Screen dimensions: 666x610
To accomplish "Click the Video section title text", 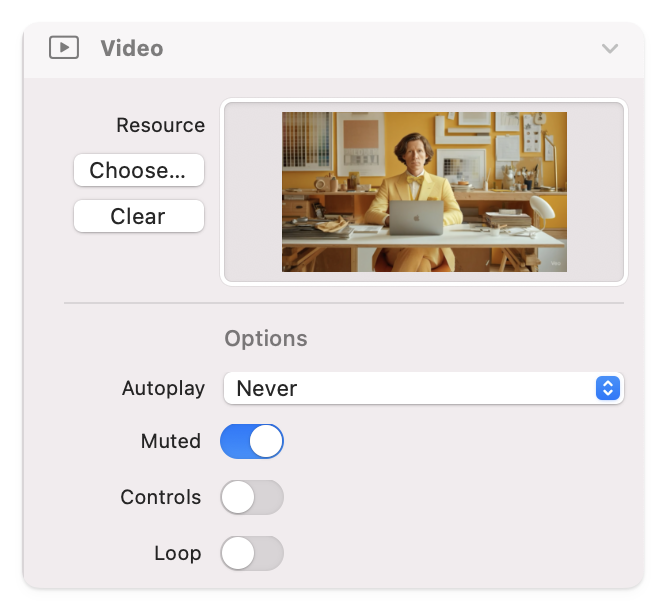I will pos(131,48).
